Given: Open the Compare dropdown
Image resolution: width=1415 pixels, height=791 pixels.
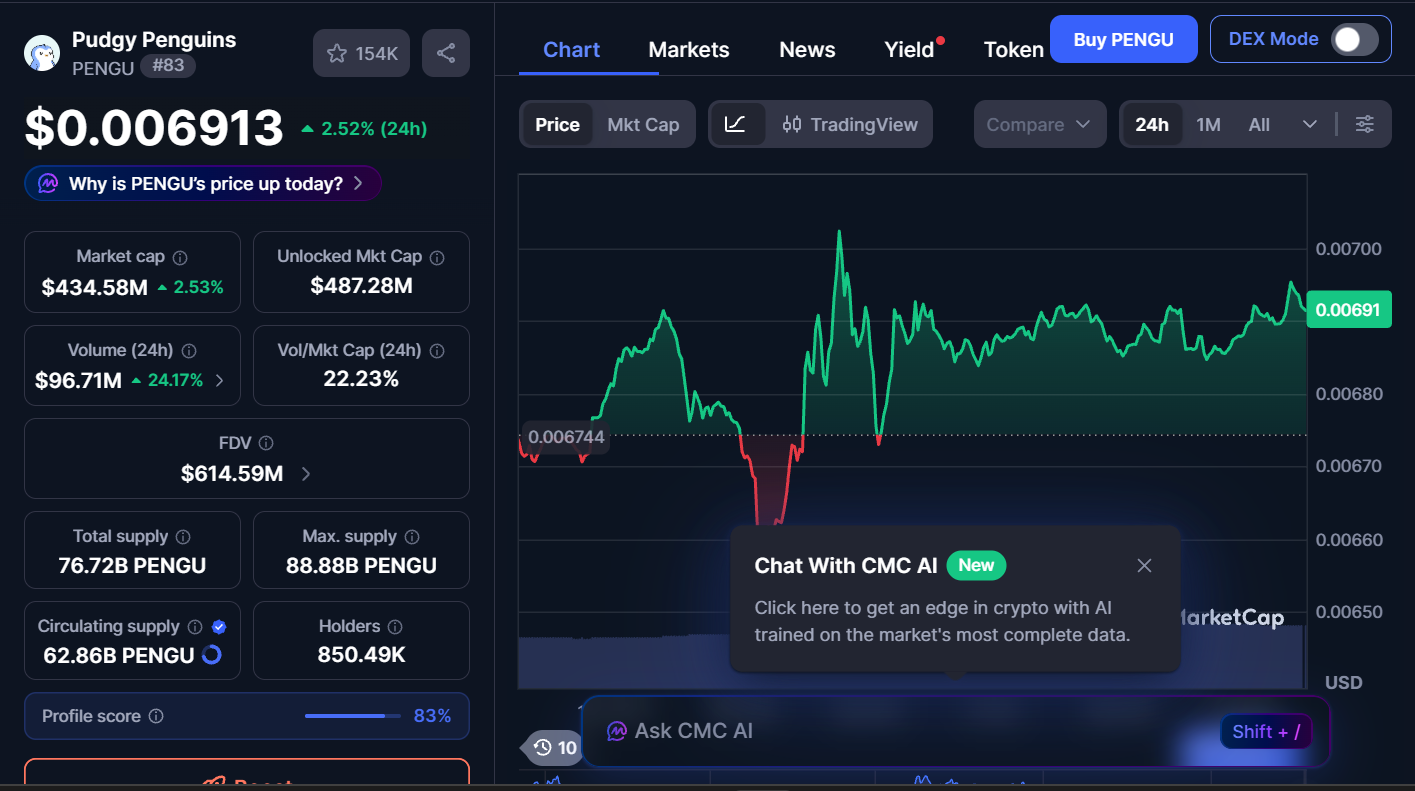Looking at the screenshot, I should click(x=1039, y=123).
